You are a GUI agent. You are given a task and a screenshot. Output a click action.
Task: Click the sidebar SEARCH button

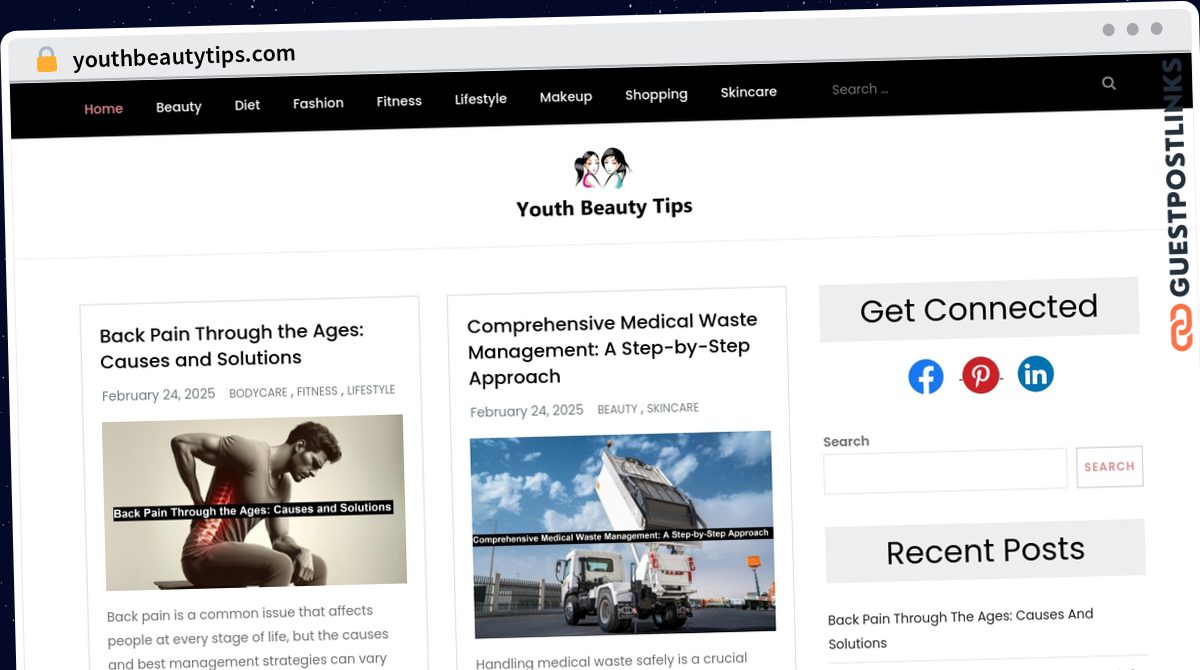(x=1110, y=467)
